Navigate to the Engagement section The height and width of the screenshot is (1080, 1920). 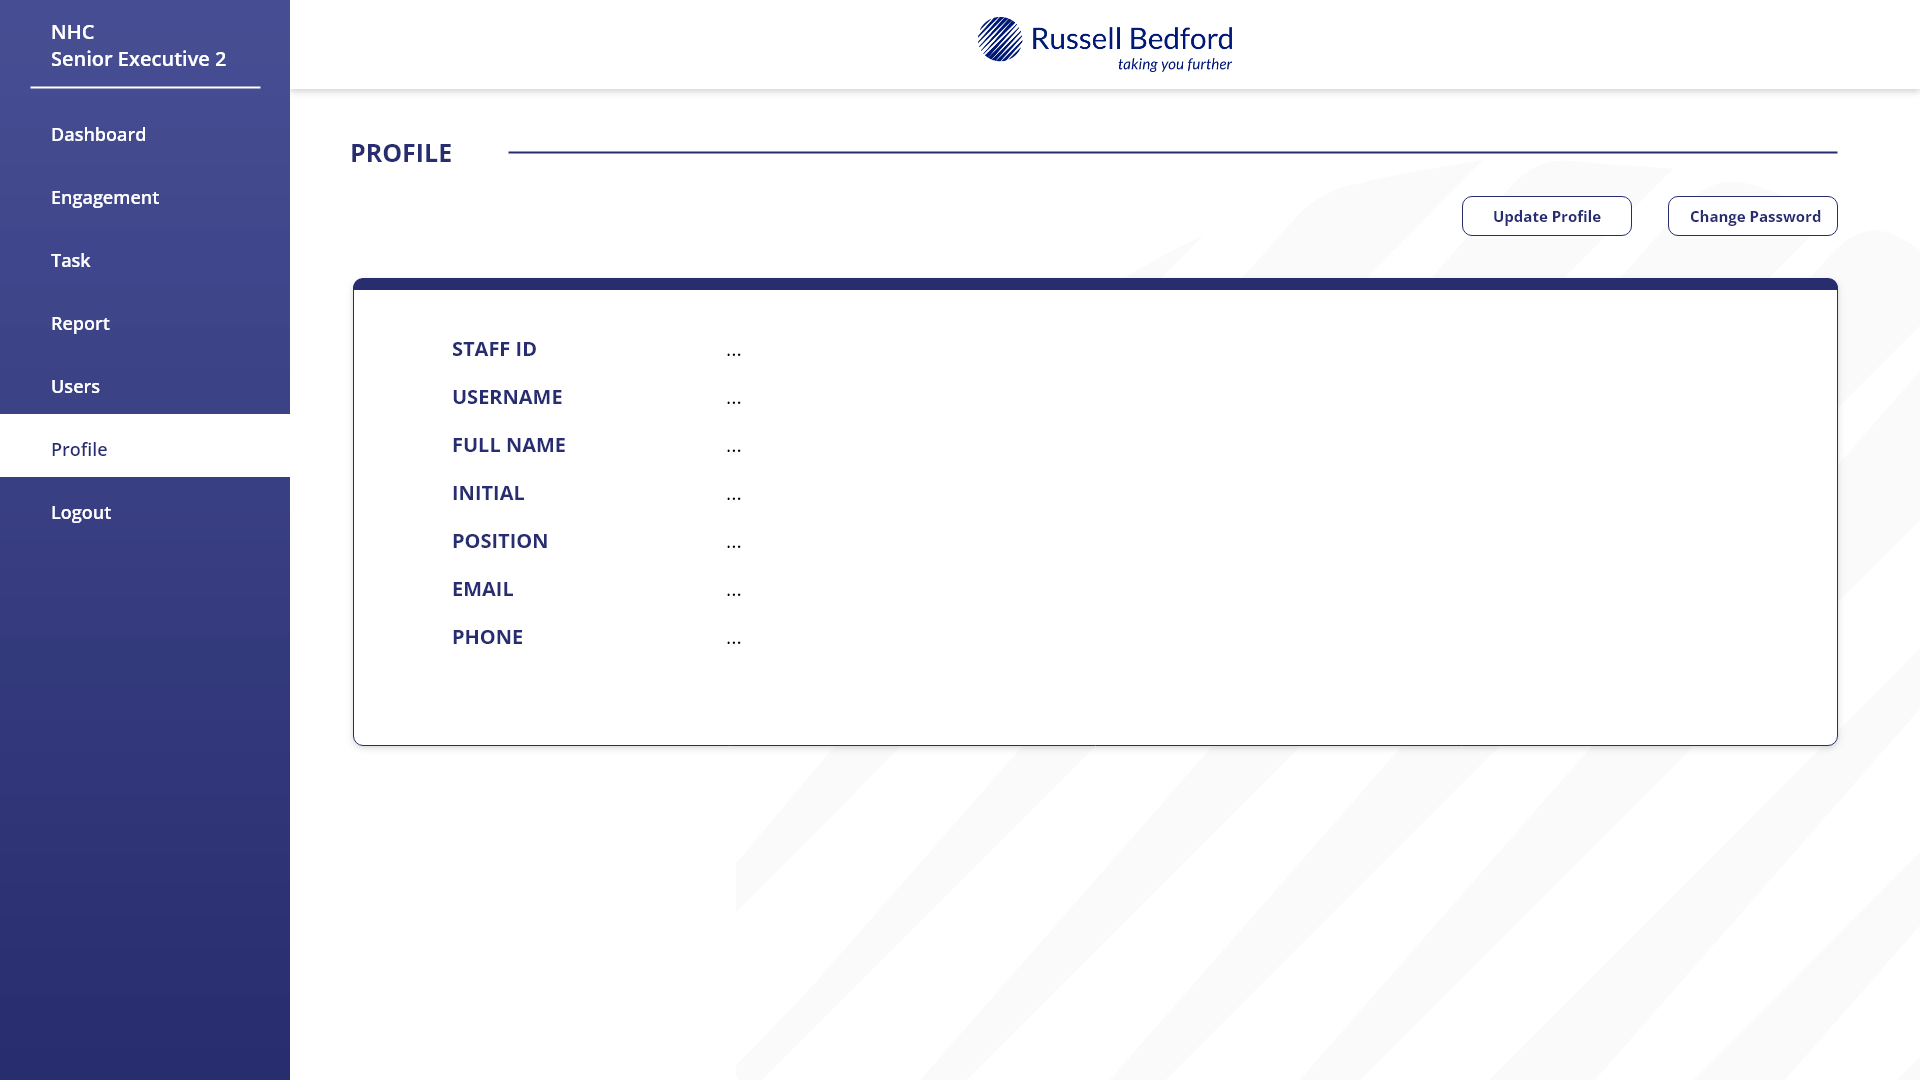[x=105, y=197]
